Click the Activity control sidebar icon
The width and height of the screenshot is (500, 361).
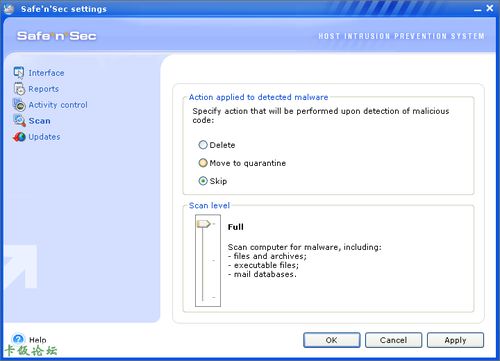point(19,105)
